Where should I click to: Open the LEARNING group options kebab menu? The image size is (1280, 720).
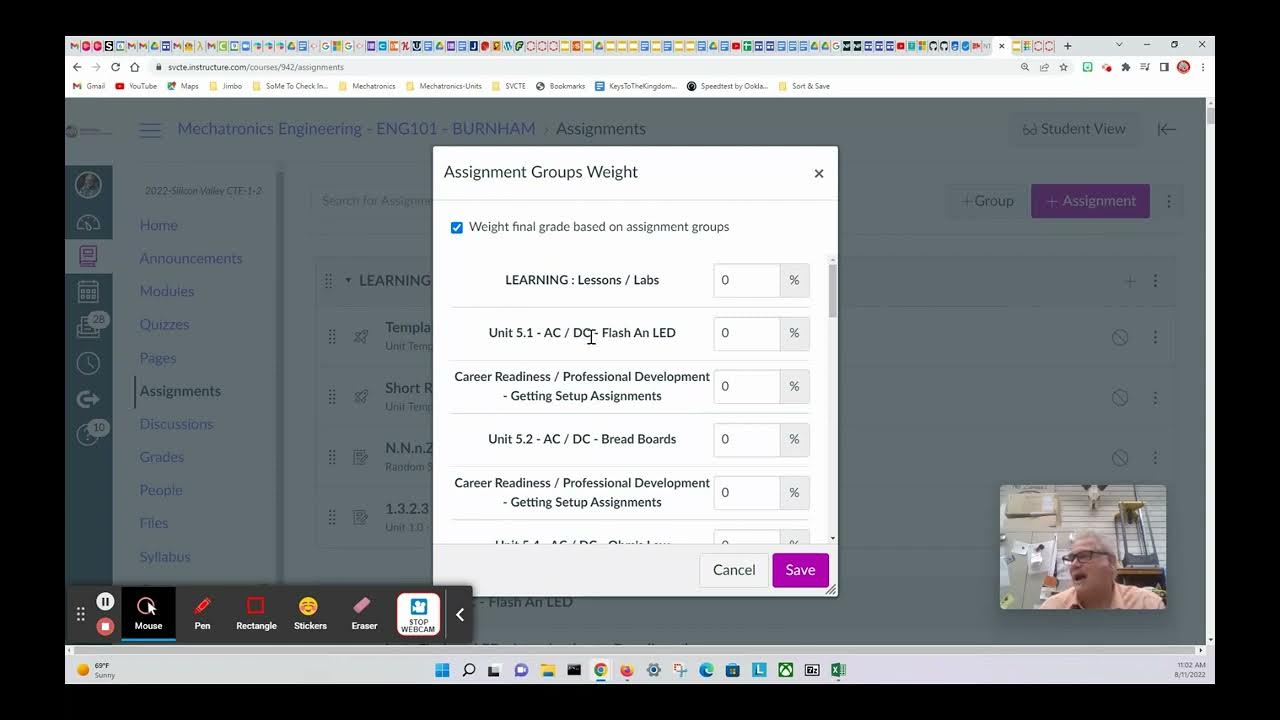point(1155,281)
